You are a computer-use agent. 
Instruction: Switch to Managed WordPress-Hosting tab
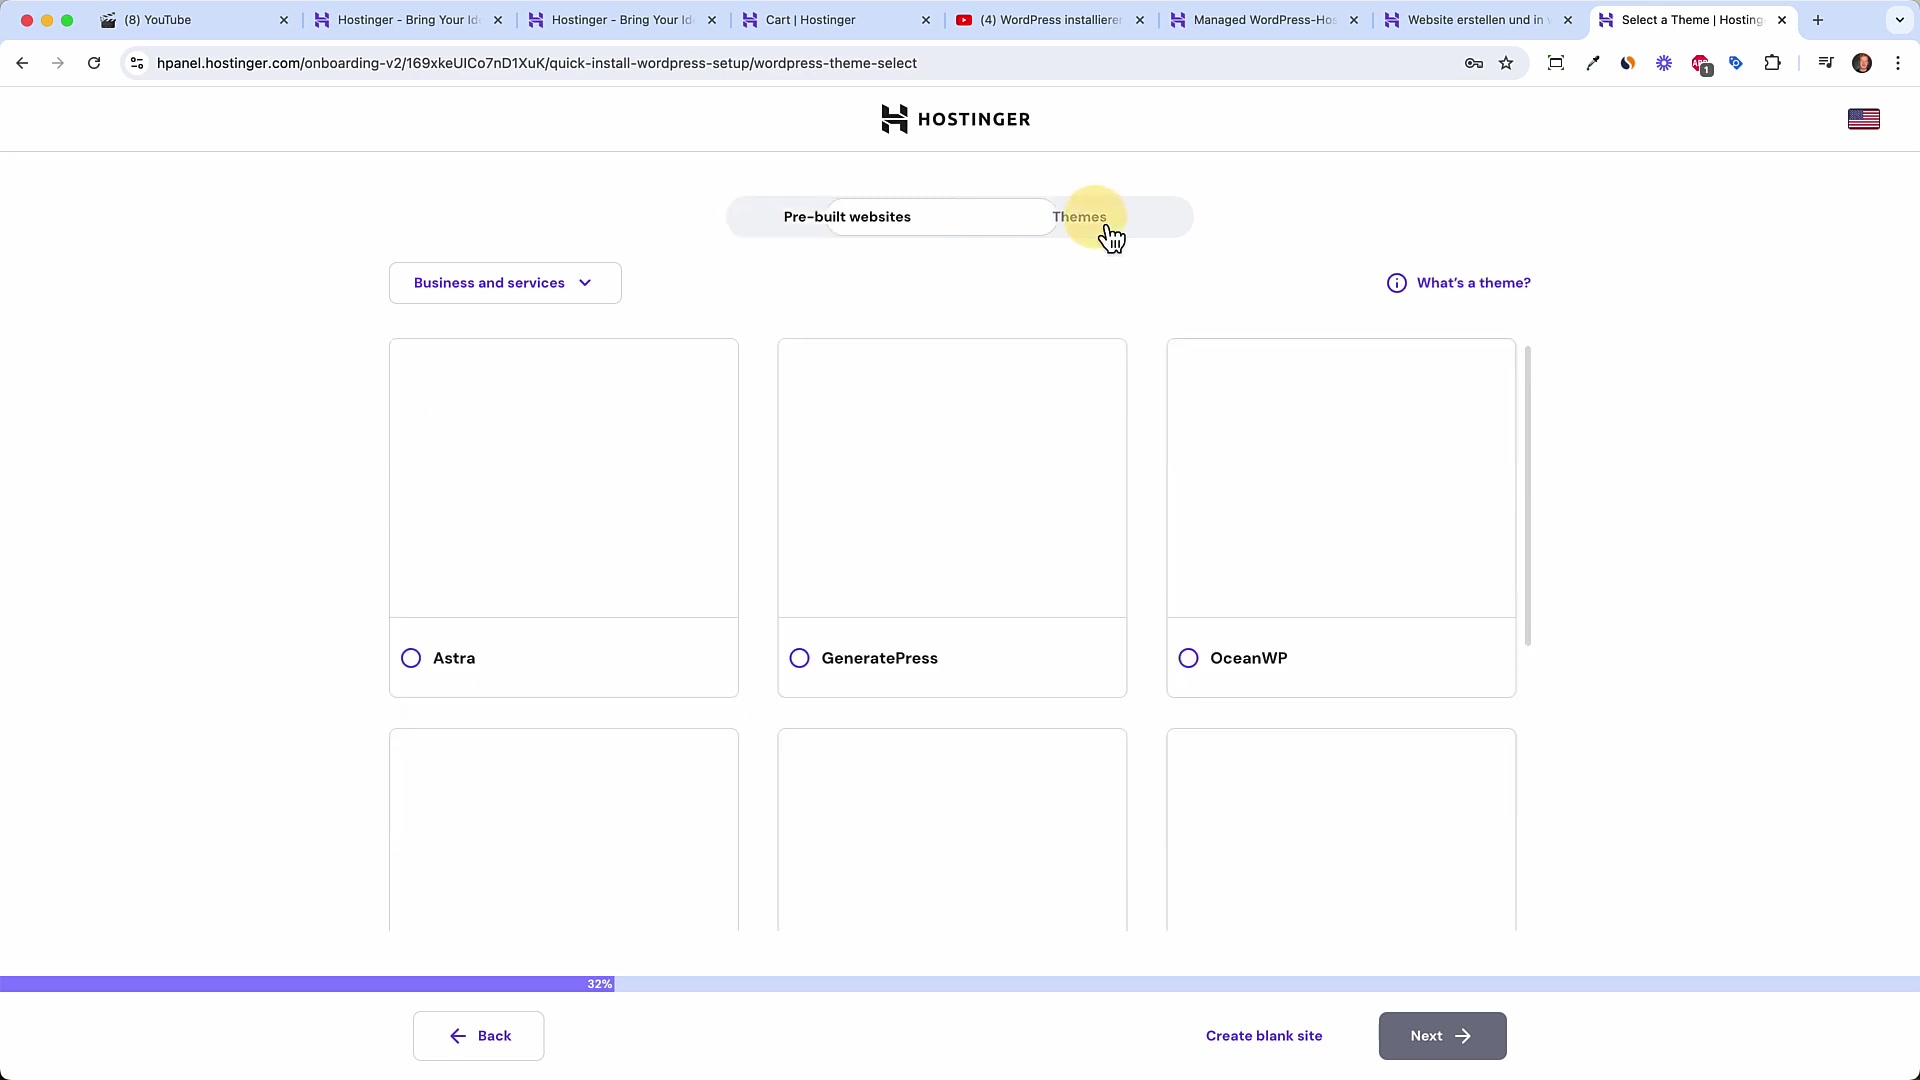click(x=1265, y=20)
